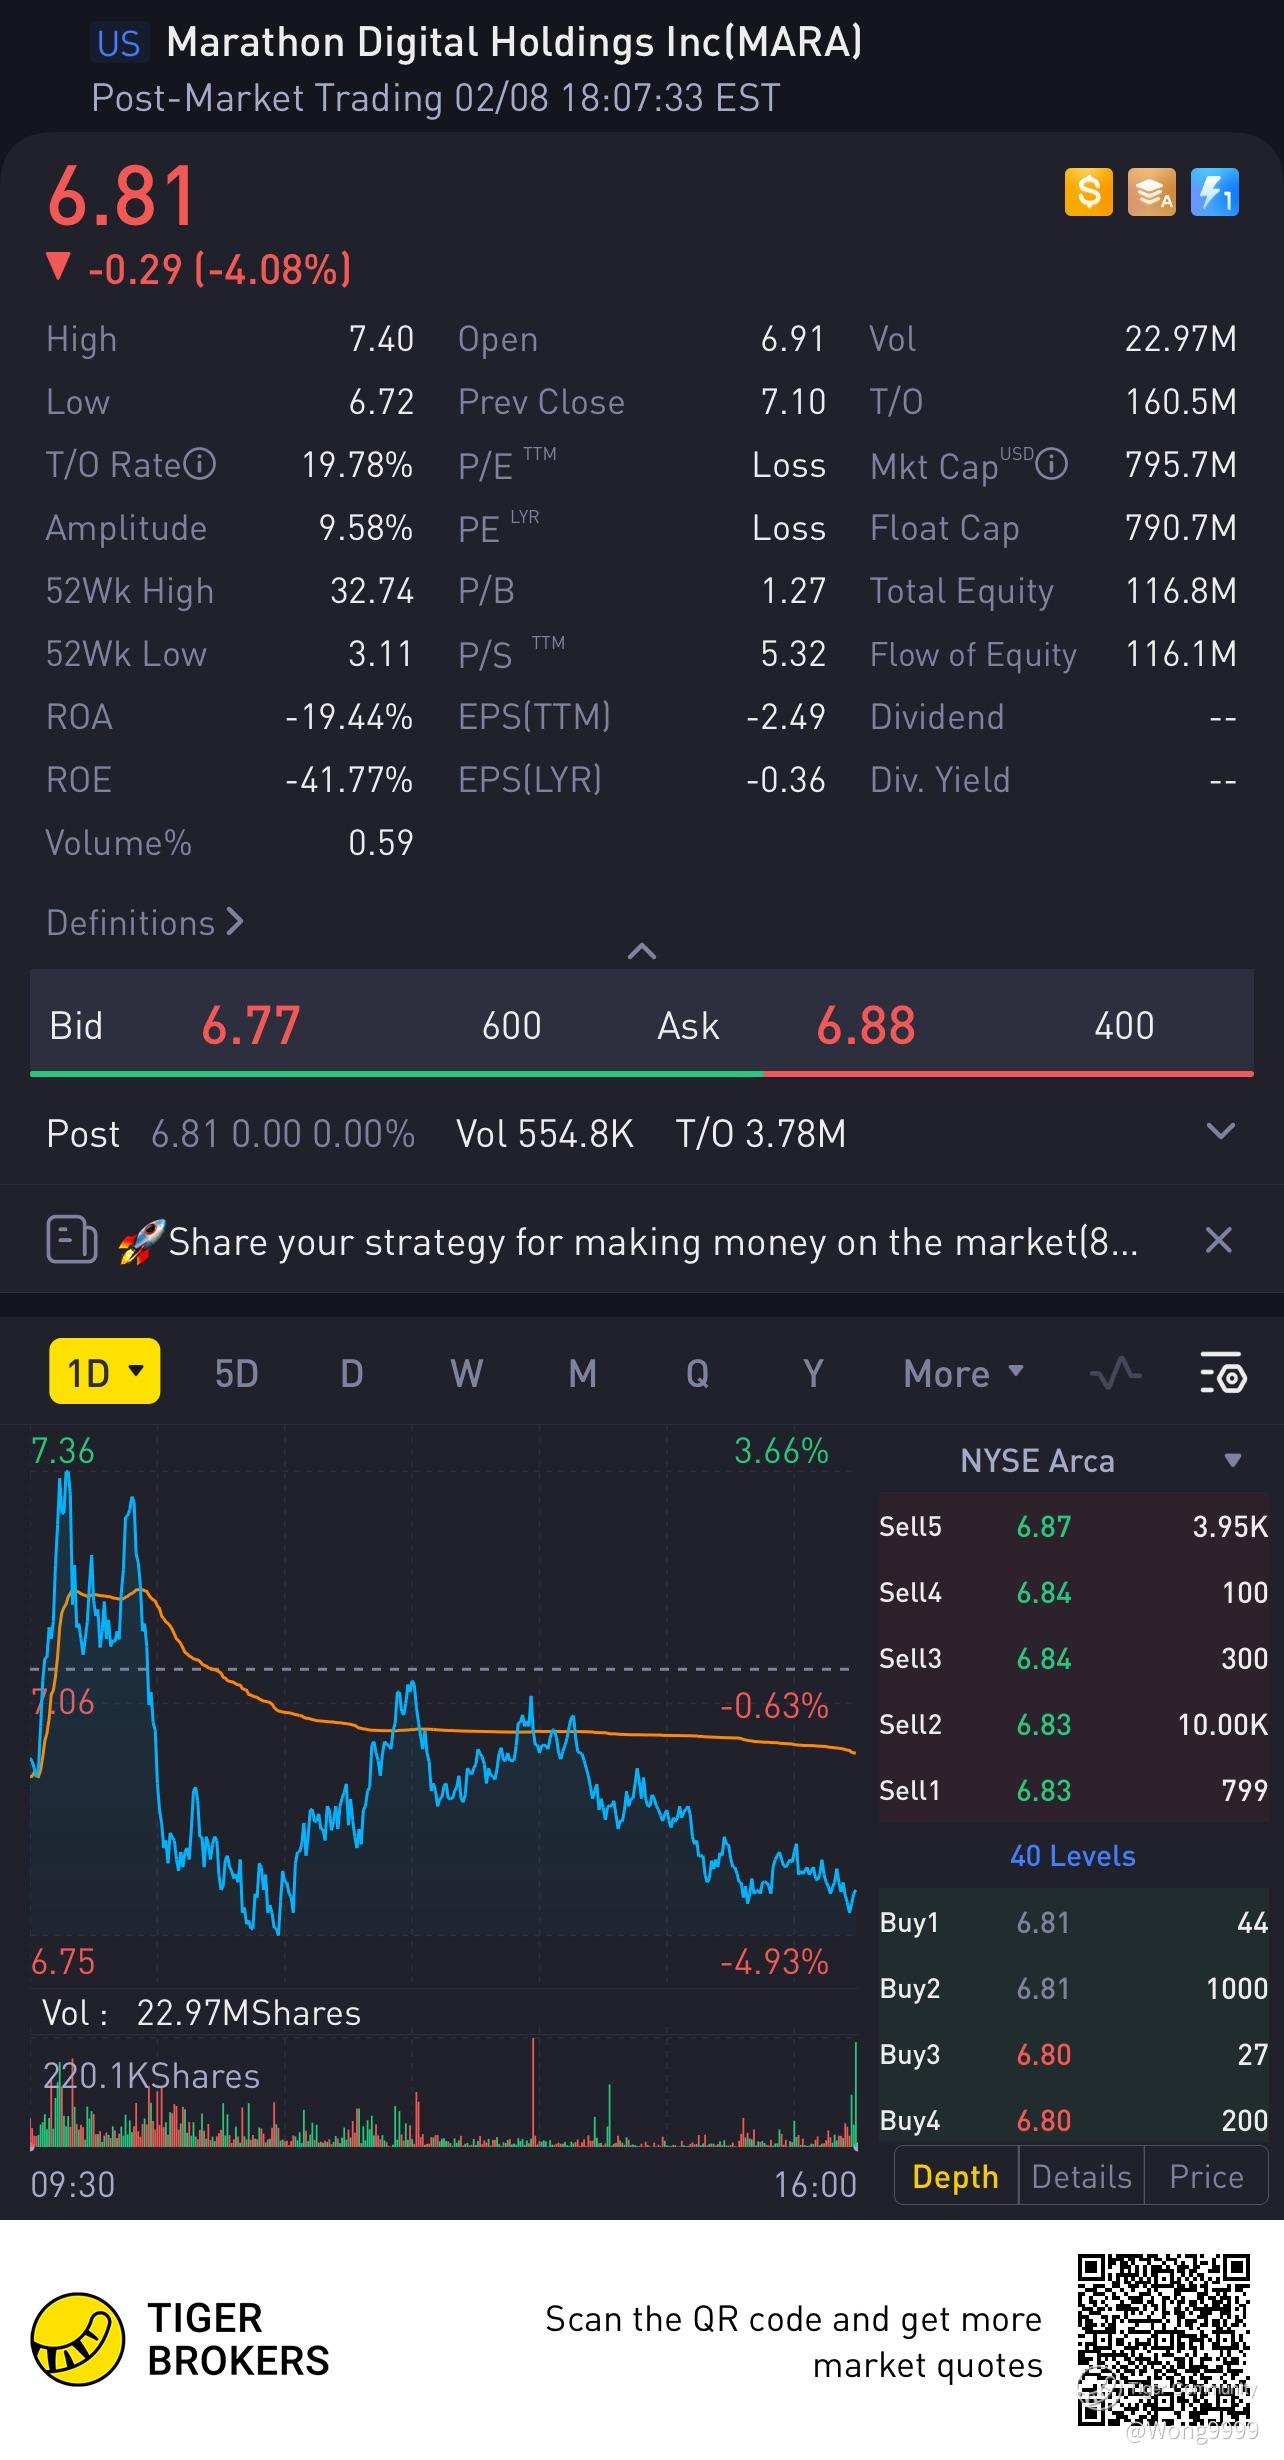Tap the orange dollar sign badge icon
The image size is (1284, 2460).
[x=1088, y=192]
